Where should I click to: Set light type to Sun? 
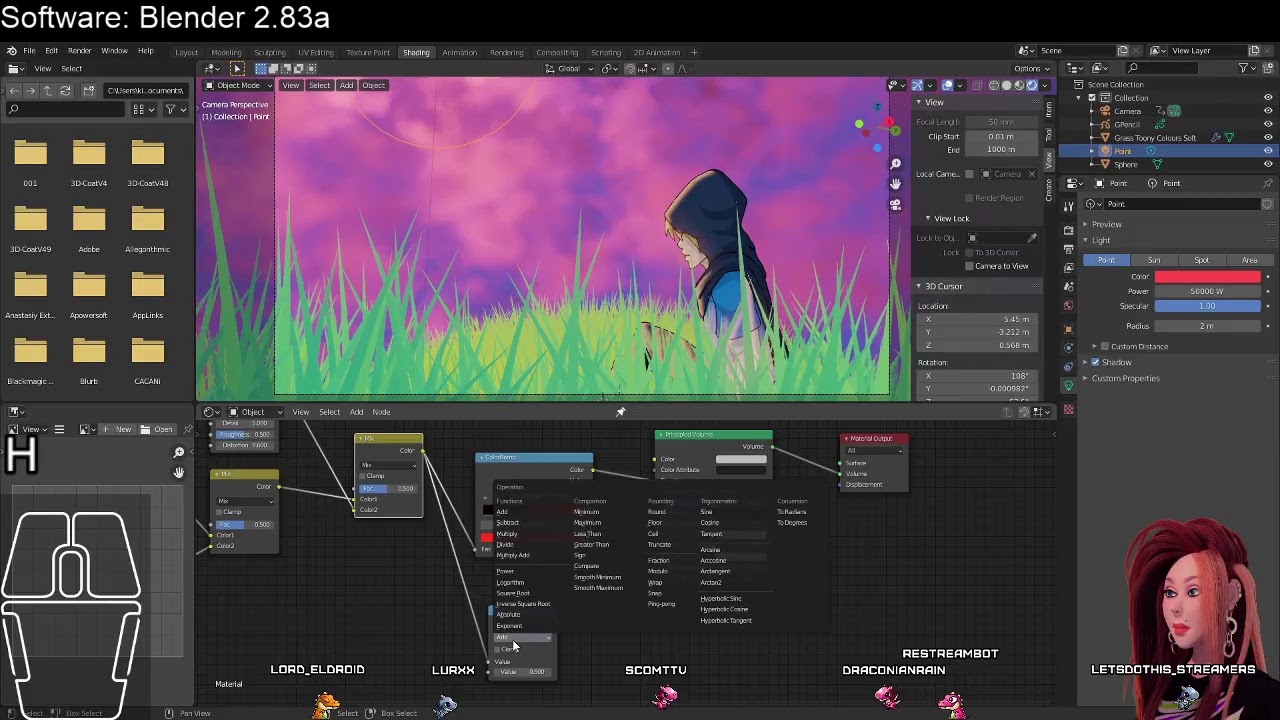1154,260
